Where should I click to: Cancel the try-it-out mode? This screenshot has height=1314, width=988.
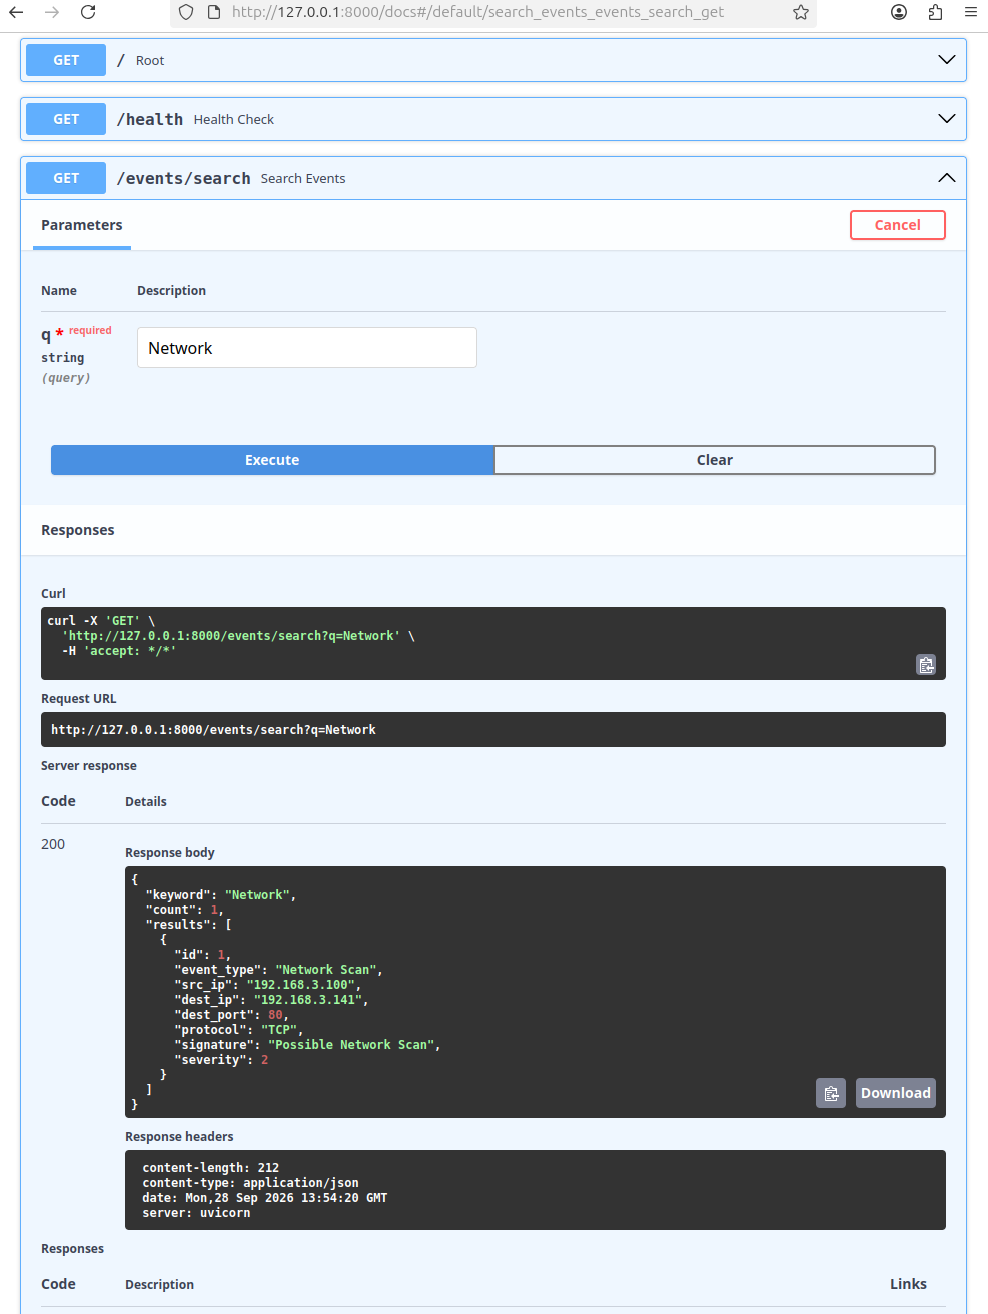(x=898, y=225)
